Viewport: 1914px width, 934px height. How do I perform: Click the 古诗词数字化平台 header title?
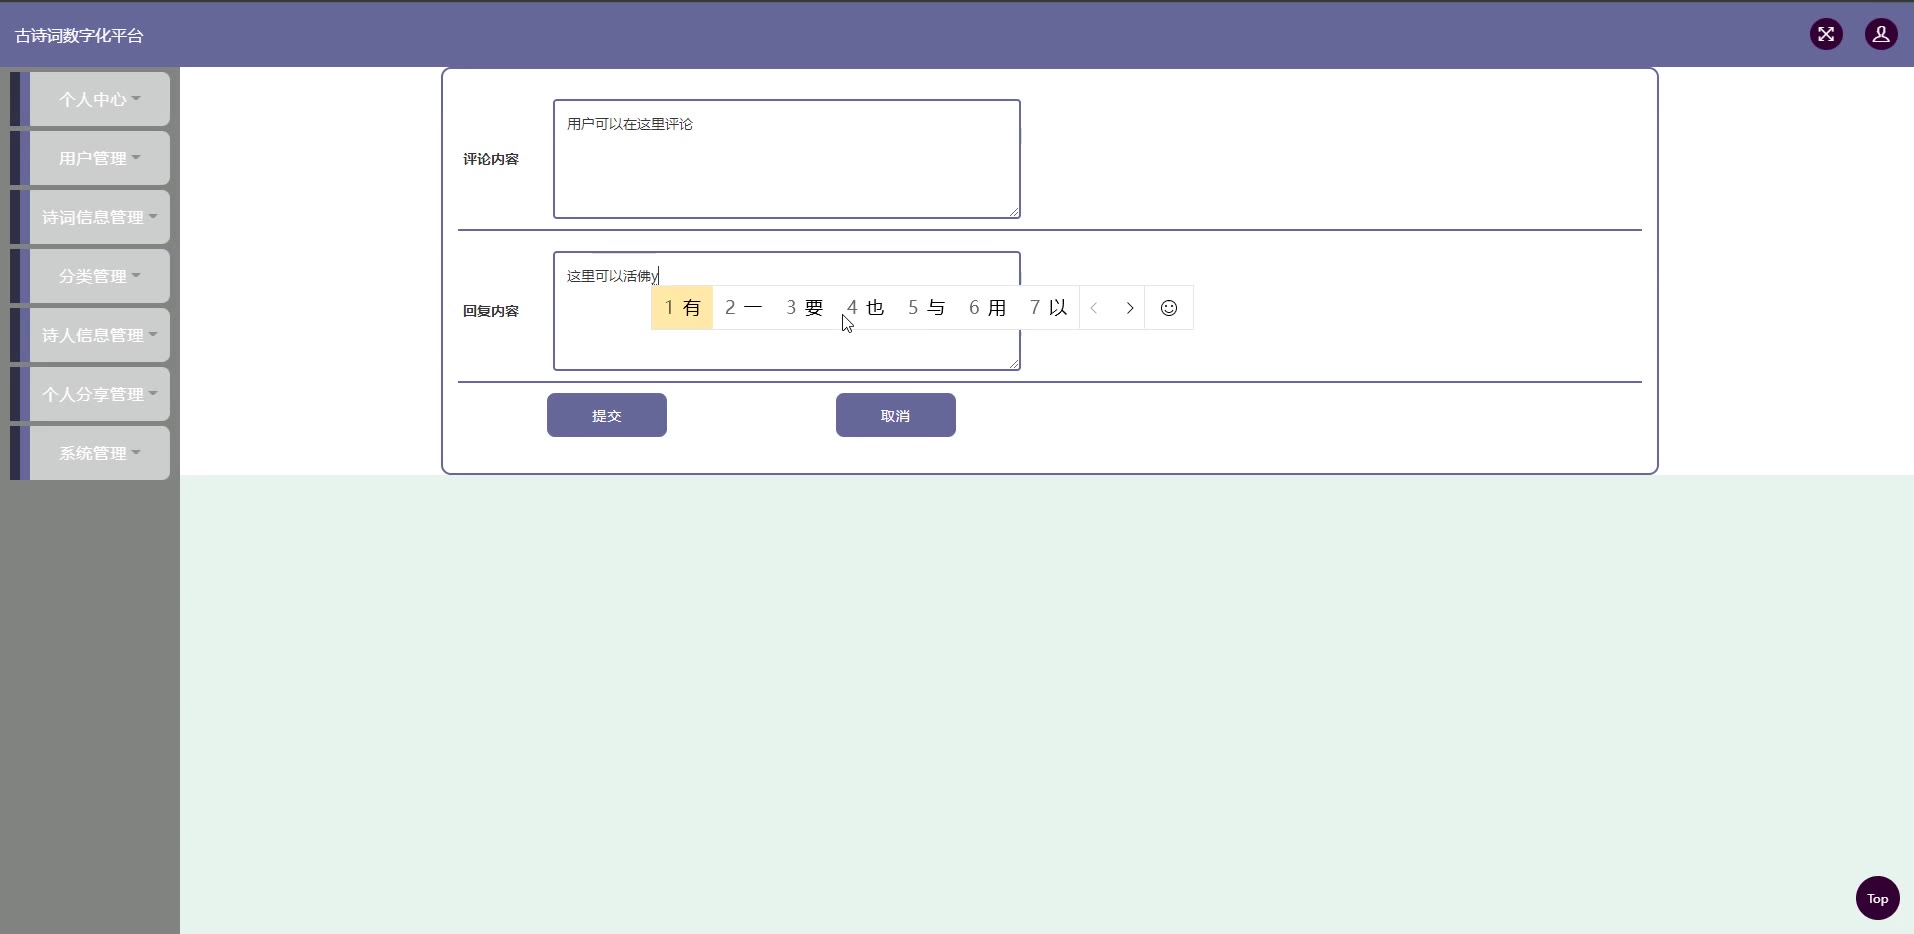coord(79,35)
